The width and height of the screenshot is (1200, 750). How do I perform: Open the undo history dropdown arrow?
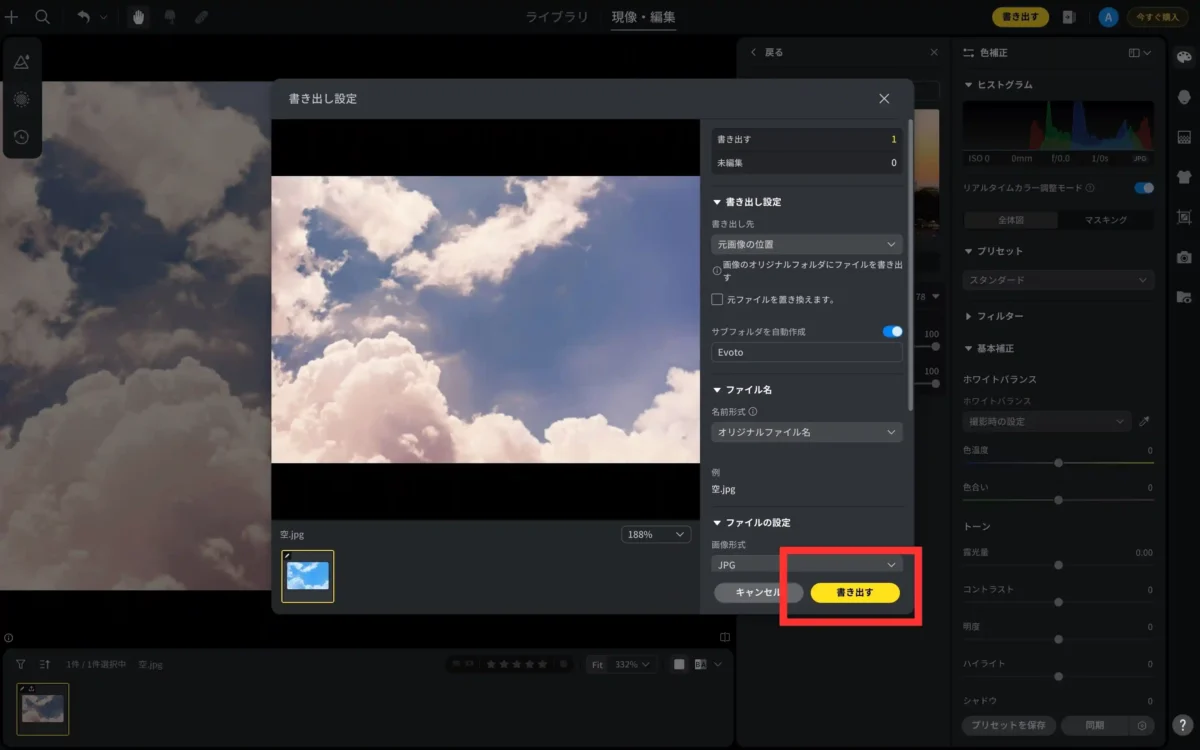tap(104, 17)
